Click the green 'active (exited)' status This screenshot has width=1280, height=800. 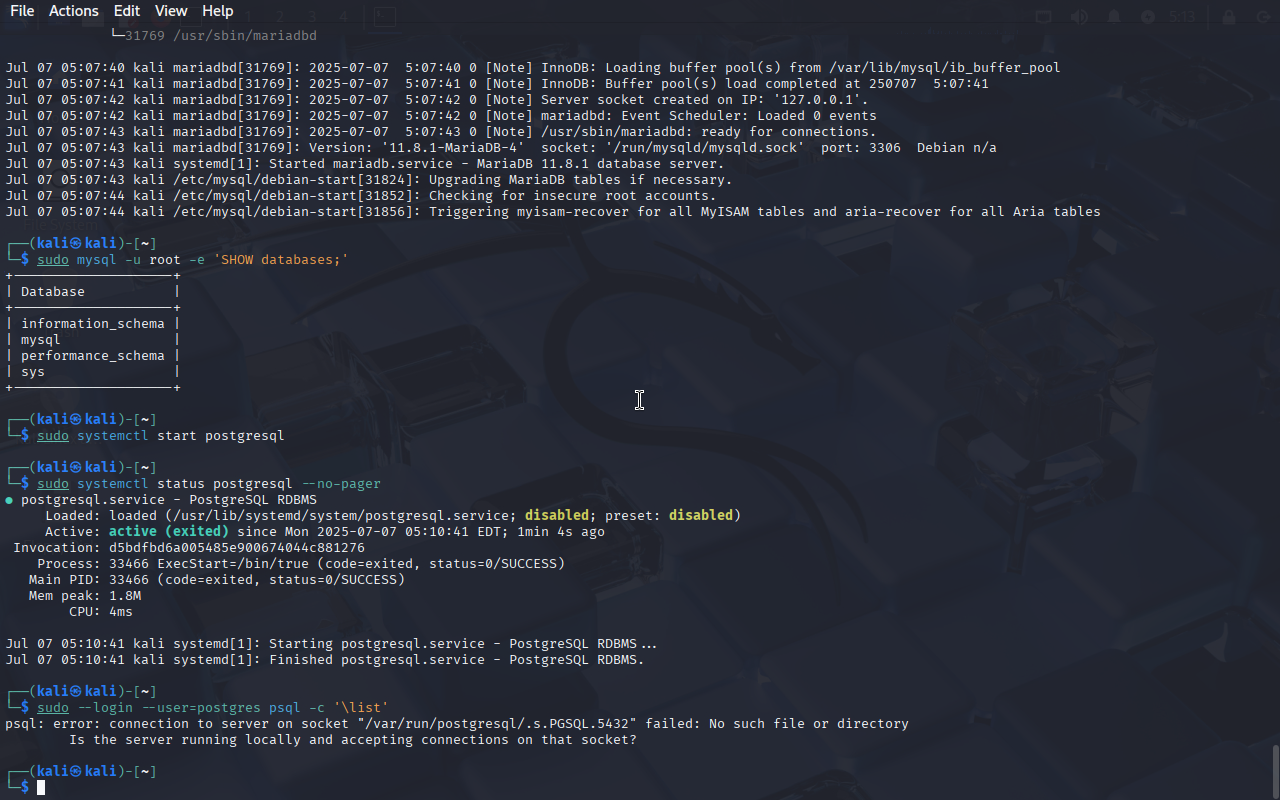click(x=169, y=532)
